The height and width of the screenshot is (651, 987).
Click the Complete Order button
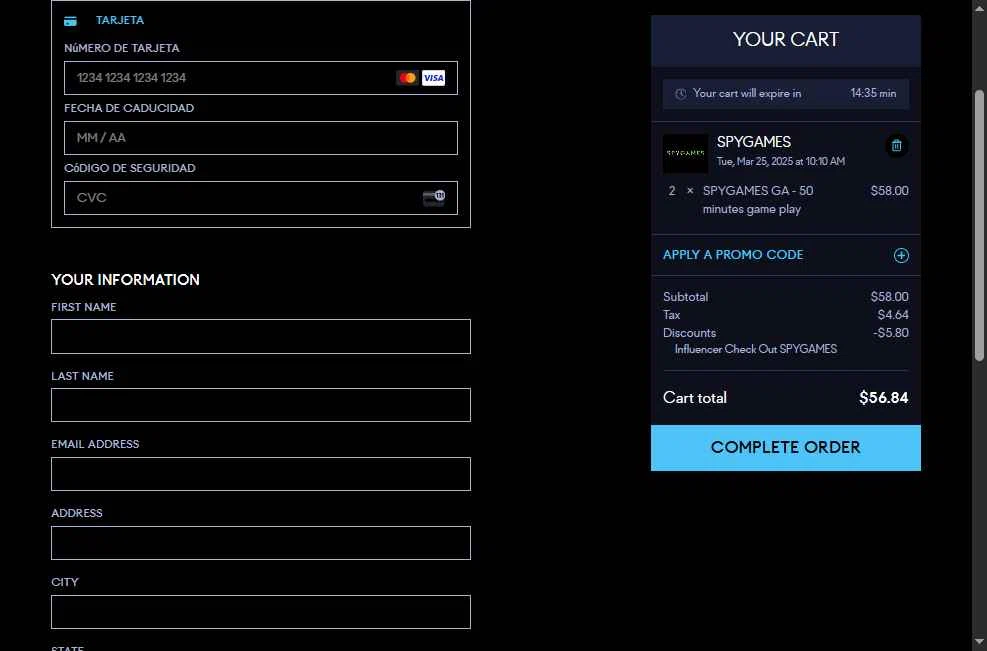(786, 448)
